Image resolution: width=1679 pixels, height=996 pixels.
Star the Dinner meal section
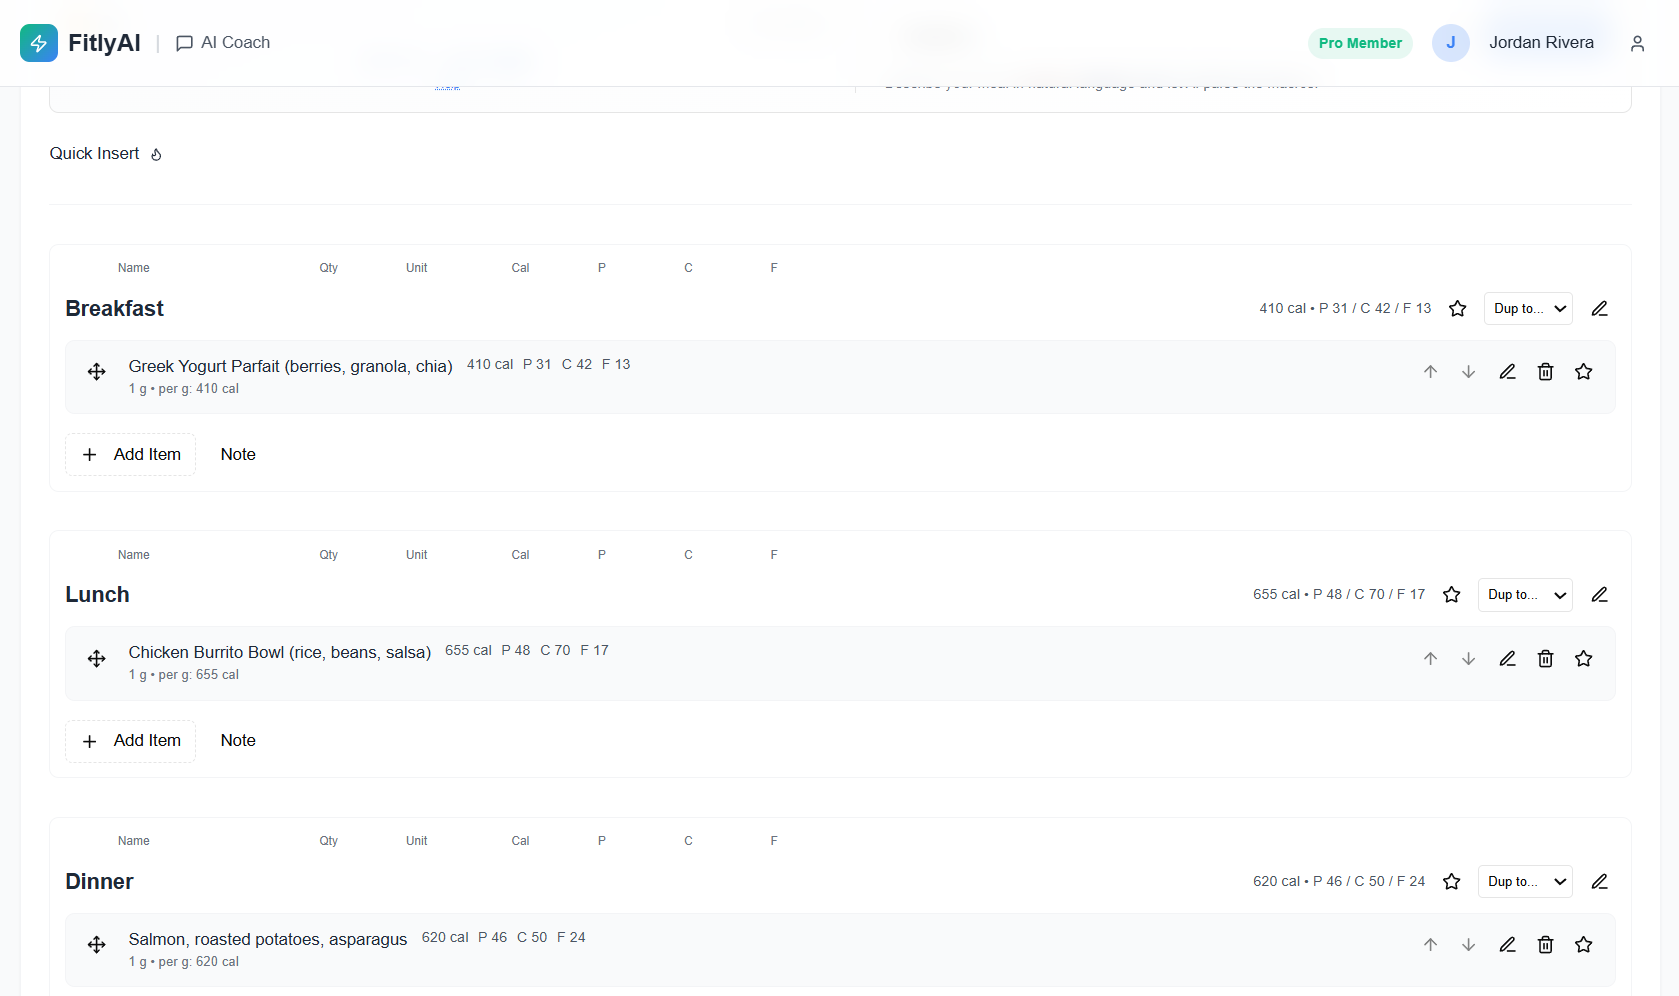tap(1451, 881)
